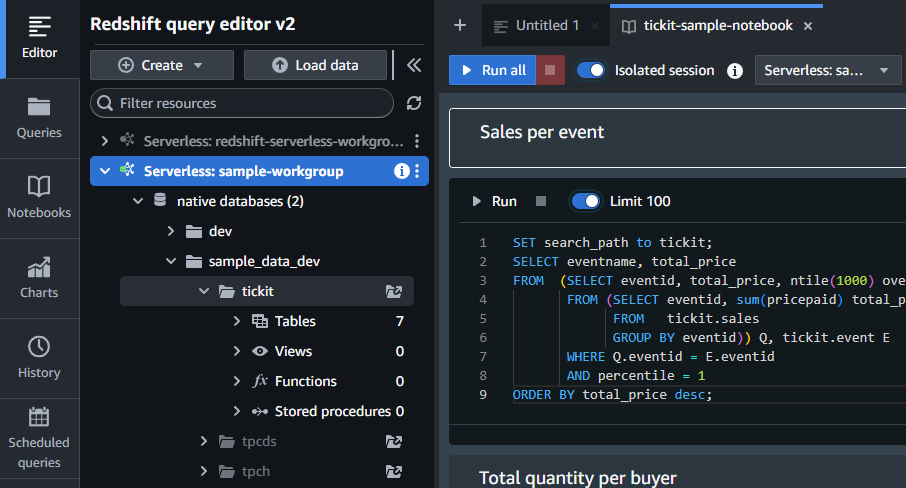Open the Create dropdown
The image size is (906, 488).
click(x=162, y=65)
